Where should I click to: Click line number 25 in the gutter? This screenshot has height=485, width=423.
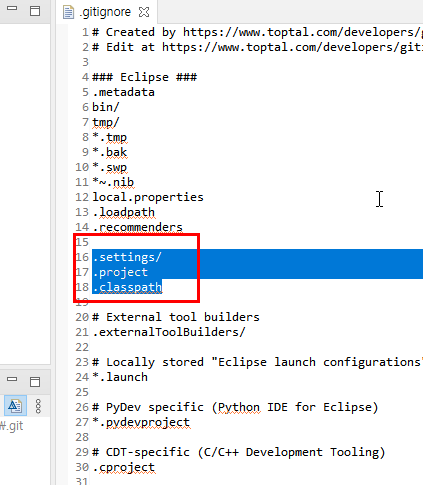82,392
